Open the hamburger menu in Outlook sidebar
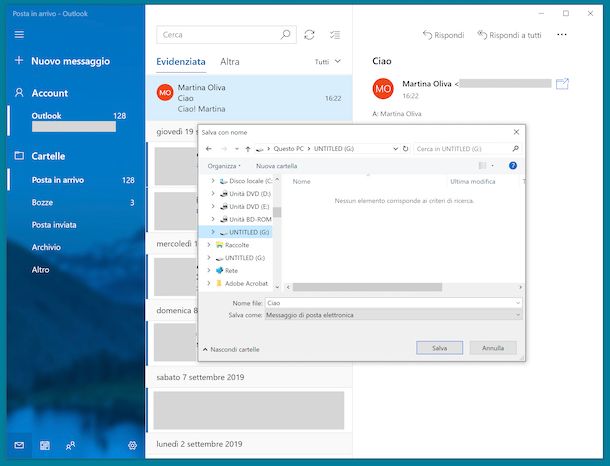The width and height of the screenshot is (610, 466). click(x=19, y=34)
